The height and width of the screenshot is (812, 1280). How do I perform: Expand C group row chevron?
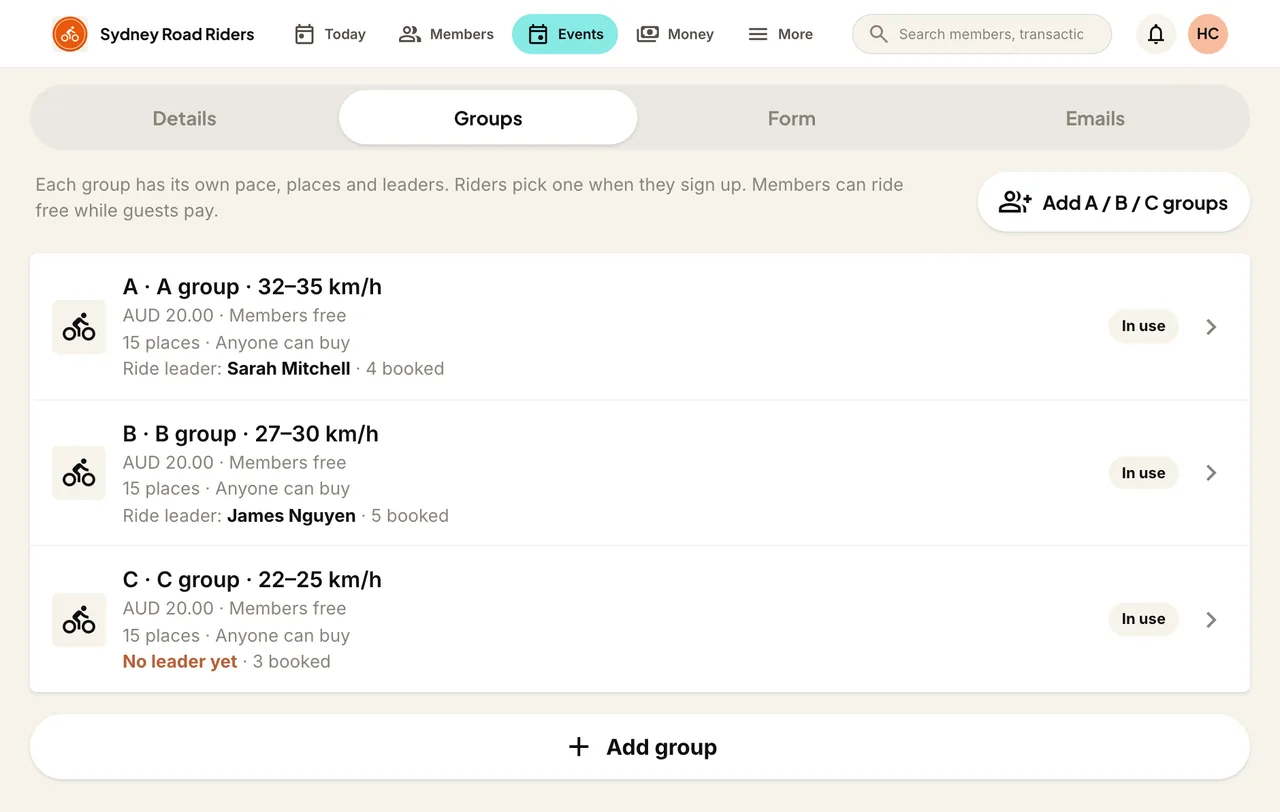1211,620
